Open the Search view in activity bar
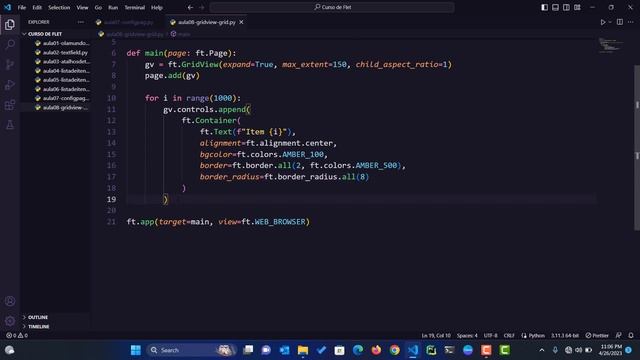 pyautogui.click(x=10, y=44)
